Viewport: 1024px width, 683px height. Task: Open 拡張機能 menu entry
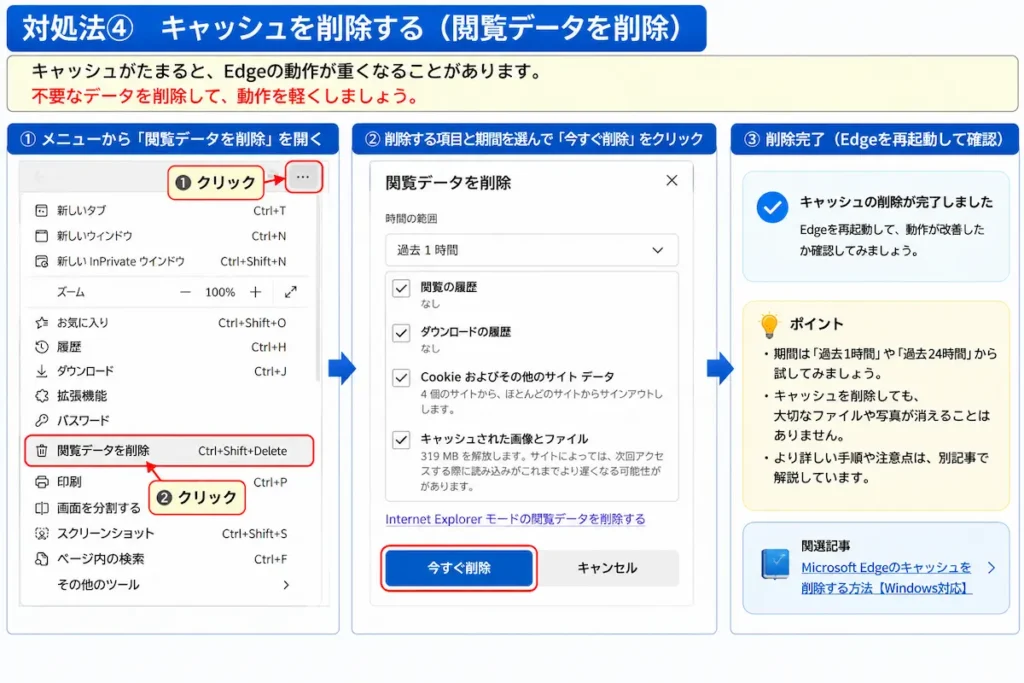tap(161, 396)
